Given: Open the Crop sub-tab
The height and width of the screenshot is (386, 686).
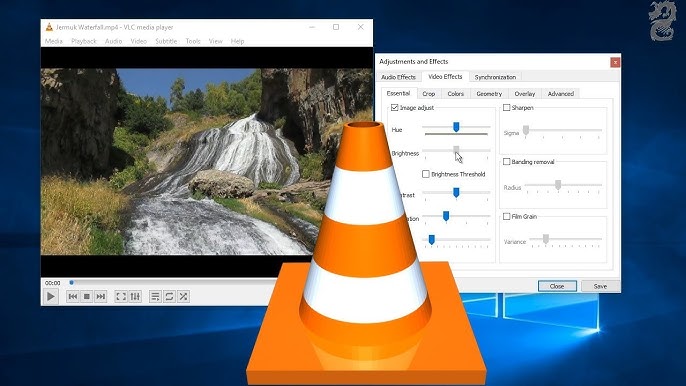Looking at the screenshot, I should click(x=429, y=94).
